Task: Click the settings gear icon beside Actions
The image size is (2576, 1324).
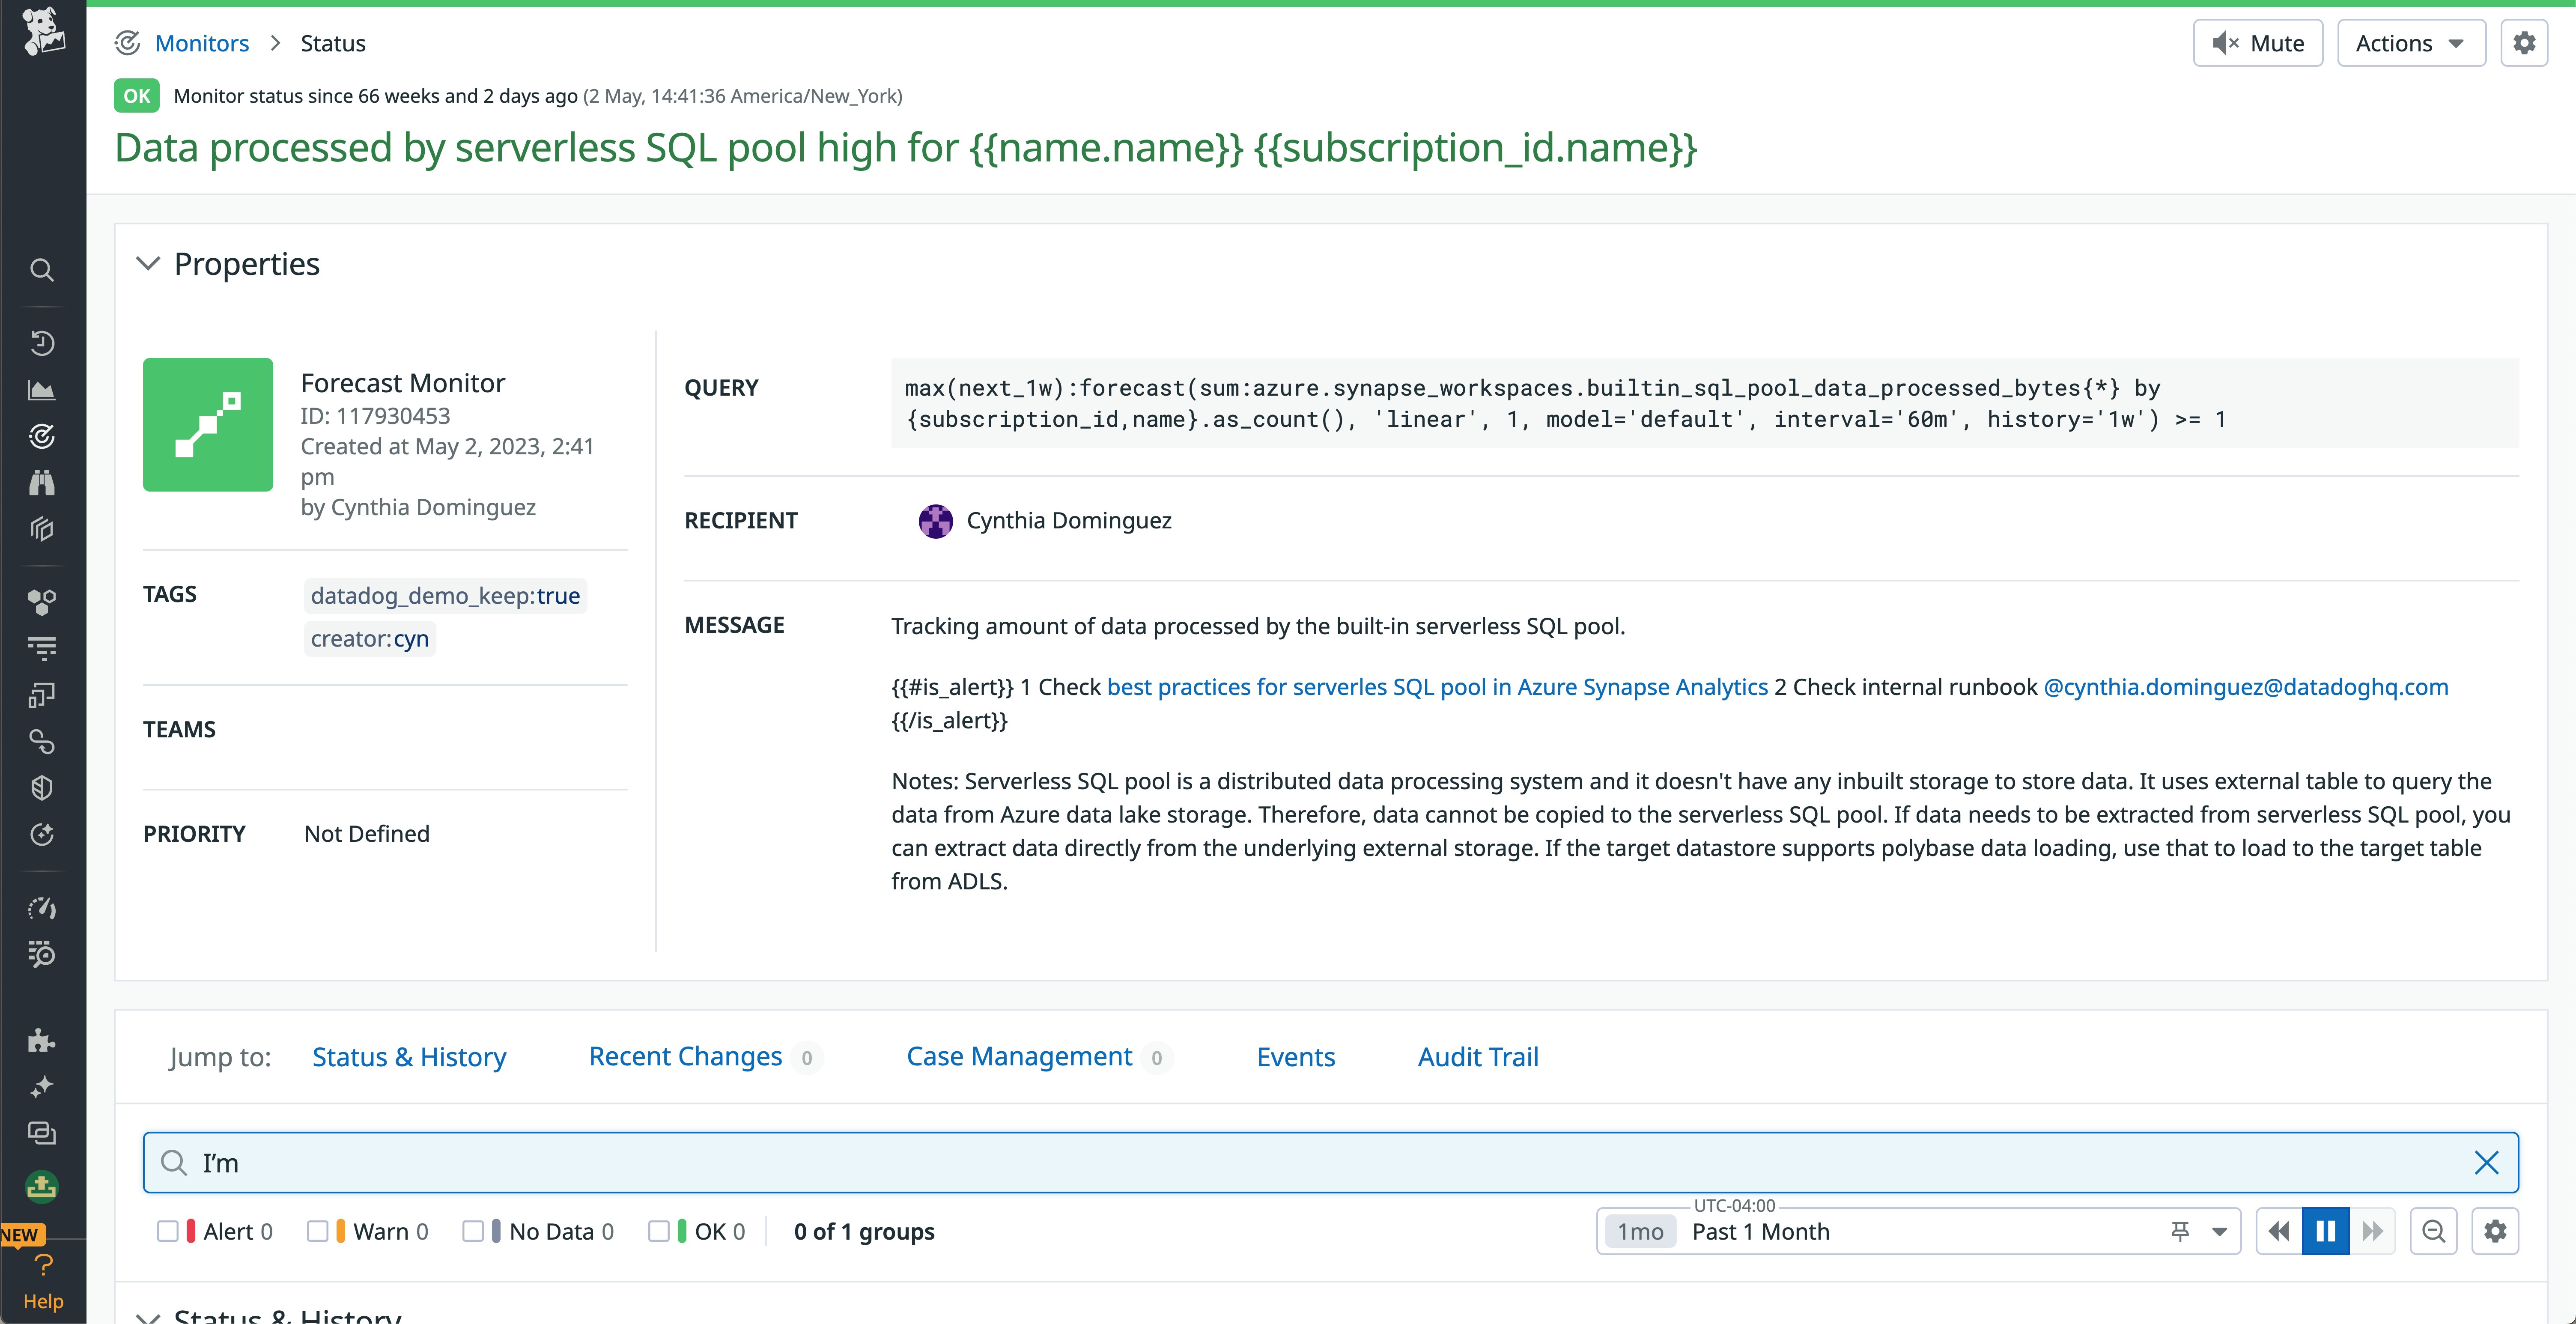Action: [x=2524, y=43]
